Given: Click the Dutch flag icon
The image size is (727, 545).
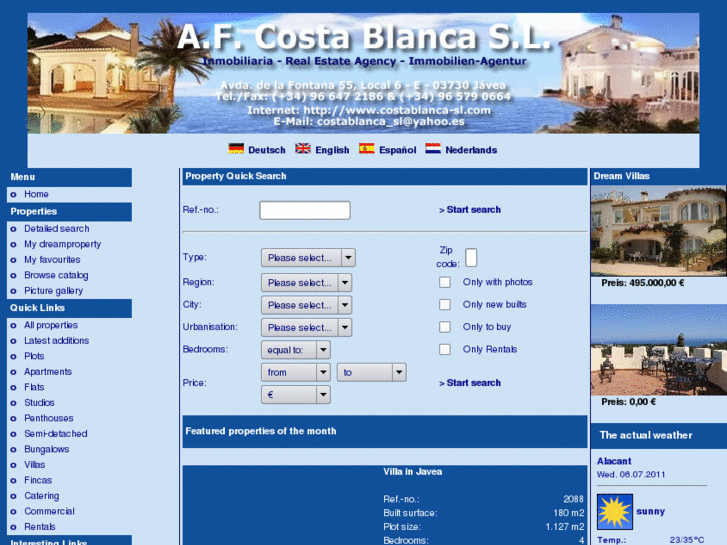Looking at the screenshot, I should coord(433,149).
